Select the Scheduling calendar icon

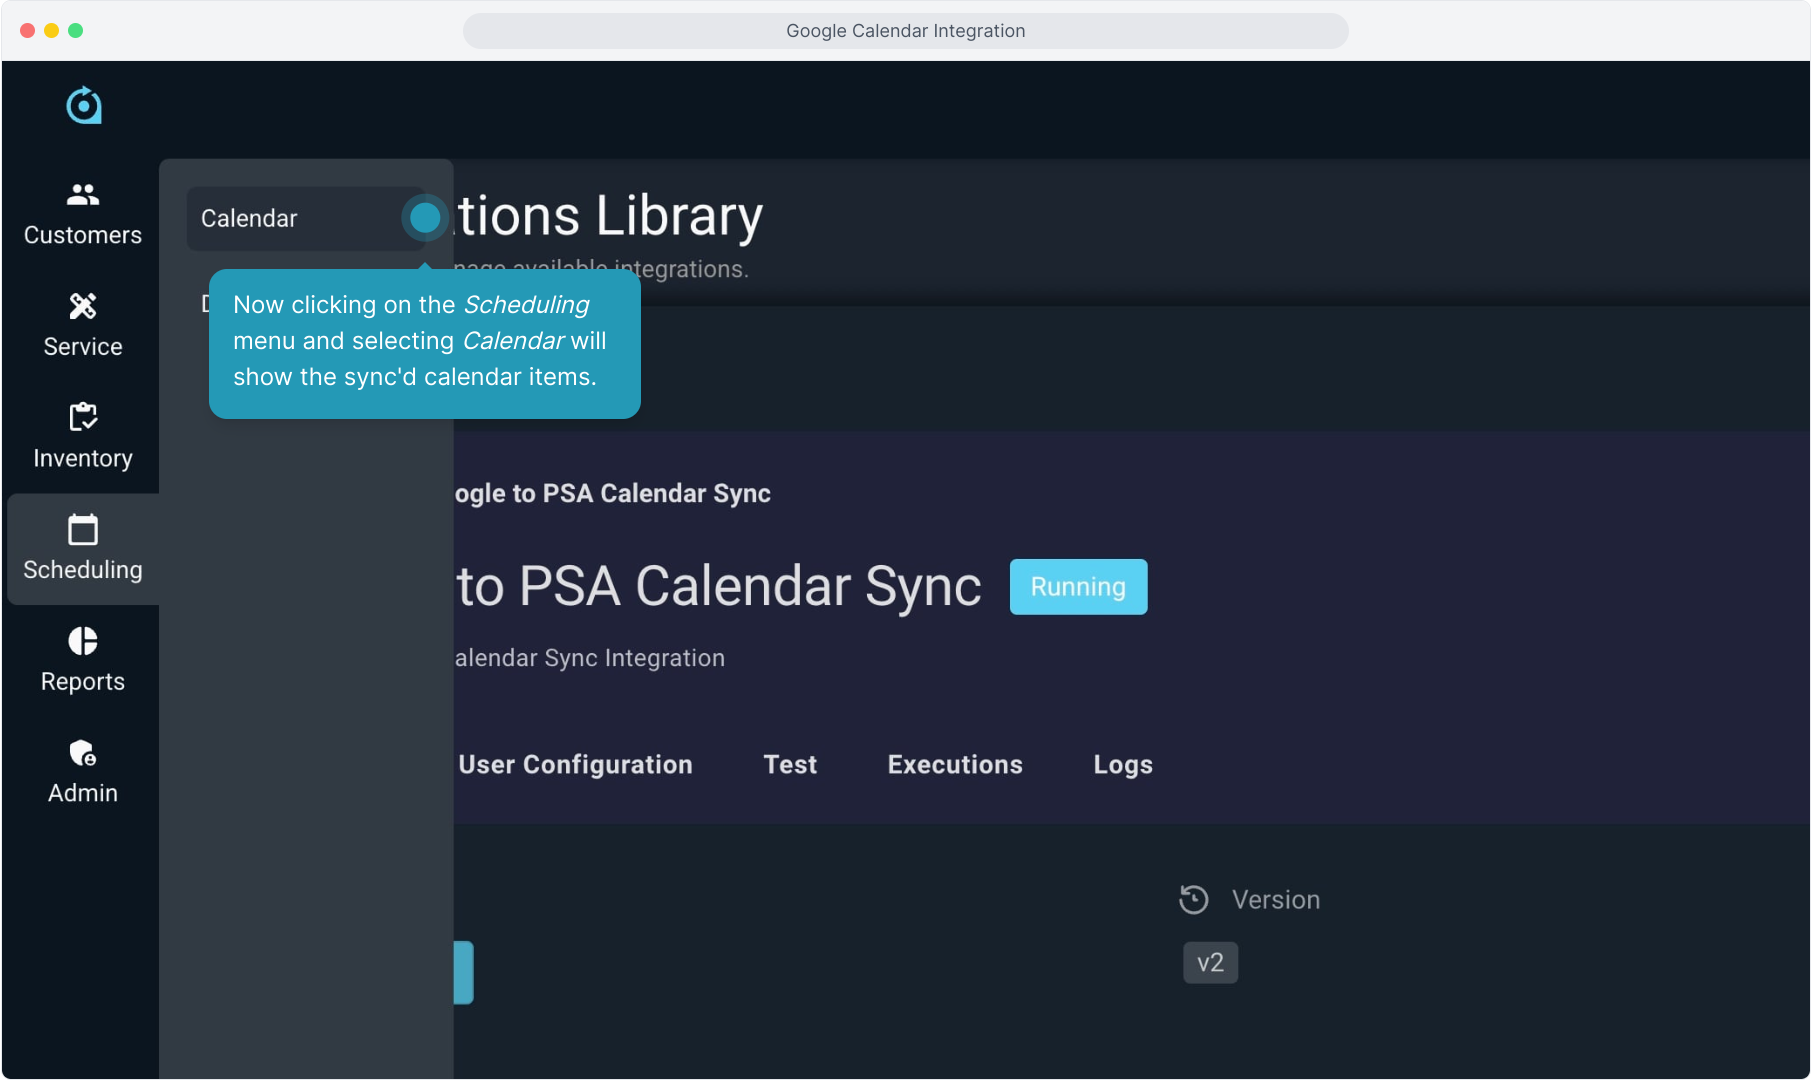point(83,530)
